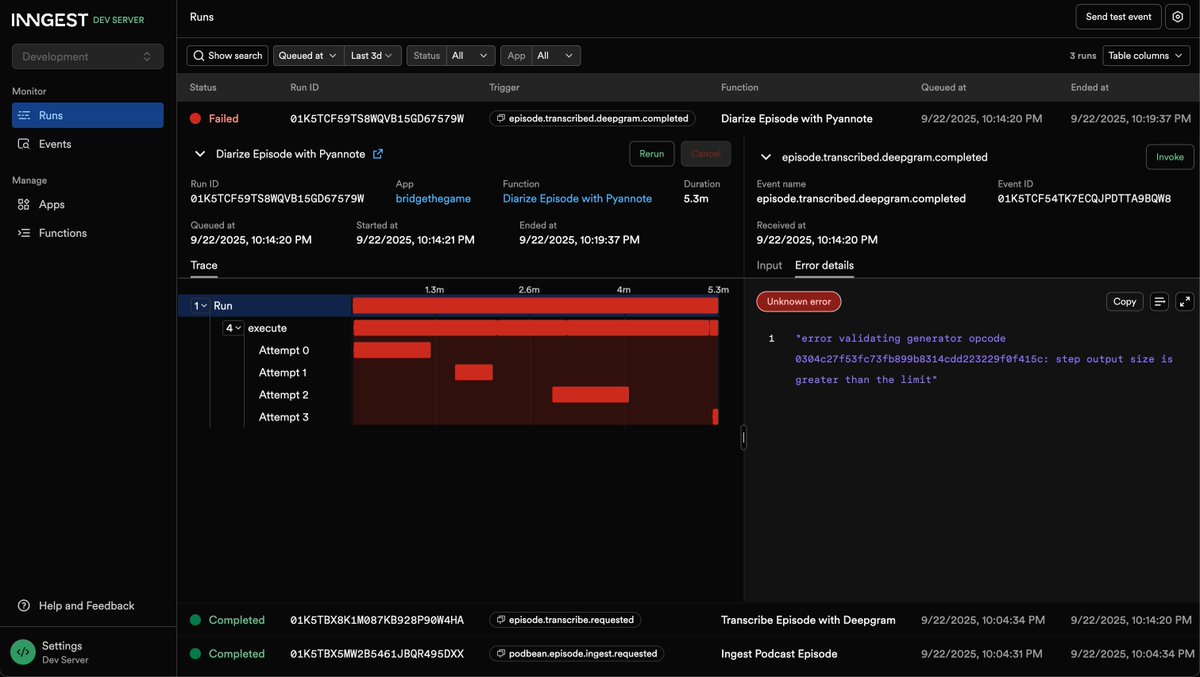Click the Event ID 01K5TCF54TK7ECQJPDTTA9BQW8
1200x677 pixels.
point(1084,199)
